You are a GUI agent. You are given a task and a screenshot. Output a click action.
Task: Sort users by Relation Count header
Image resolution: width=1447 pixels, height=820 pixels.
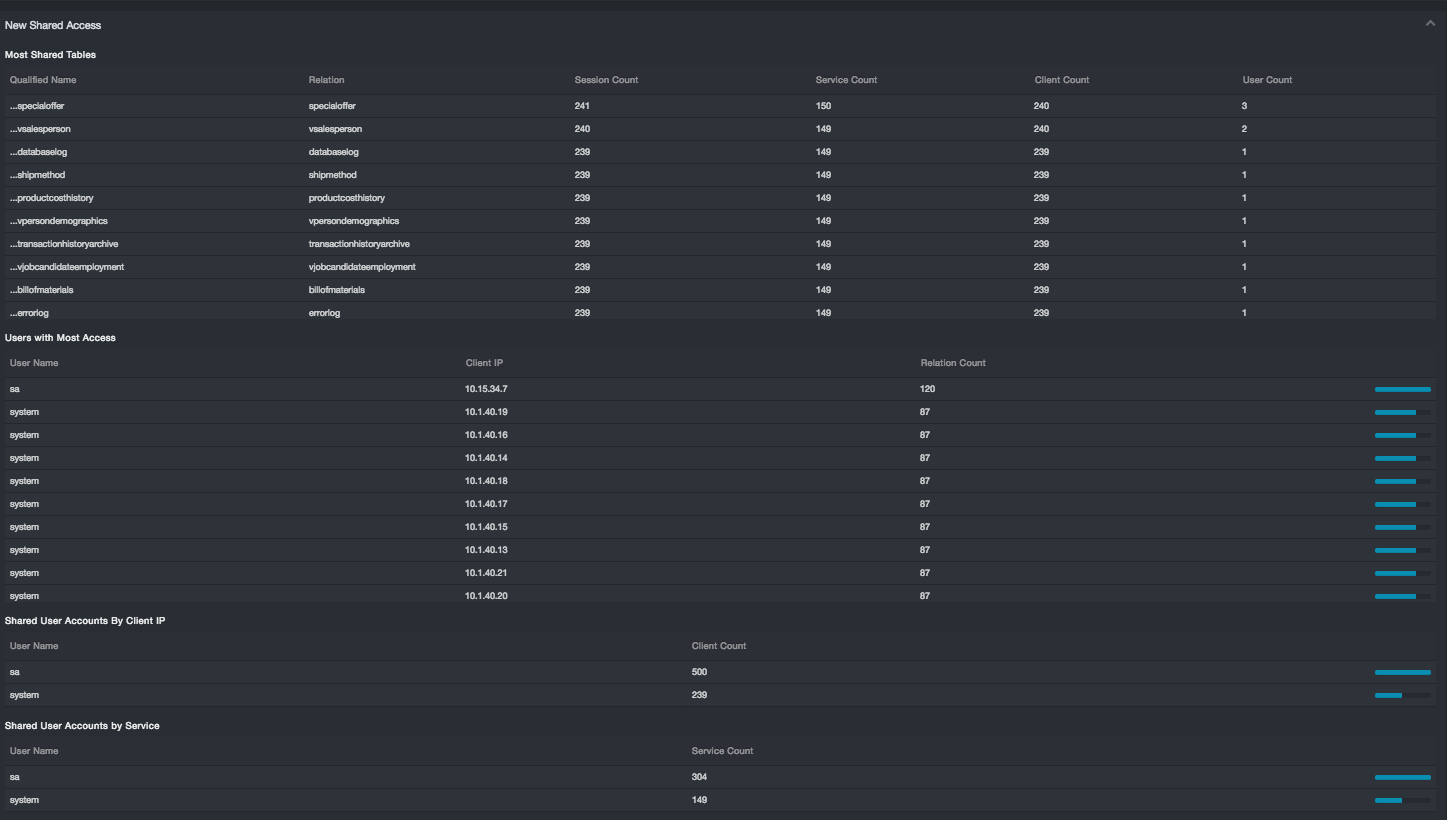pos(953,363)
